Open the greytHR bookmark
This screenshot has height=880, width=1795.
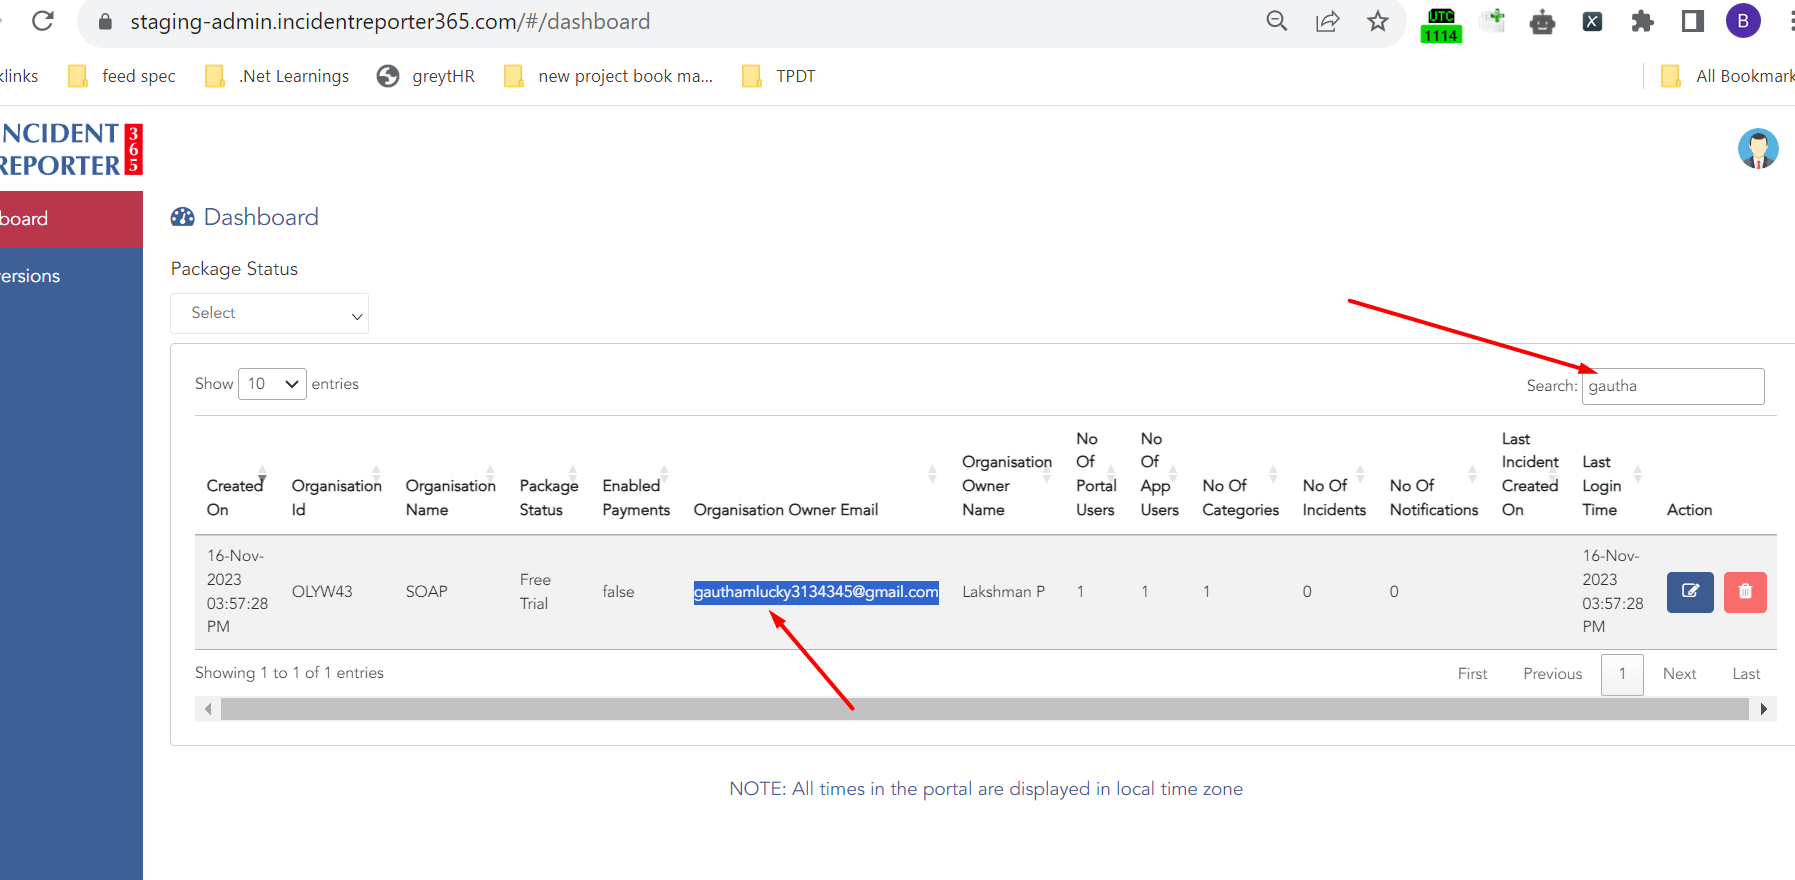point(427,76)
